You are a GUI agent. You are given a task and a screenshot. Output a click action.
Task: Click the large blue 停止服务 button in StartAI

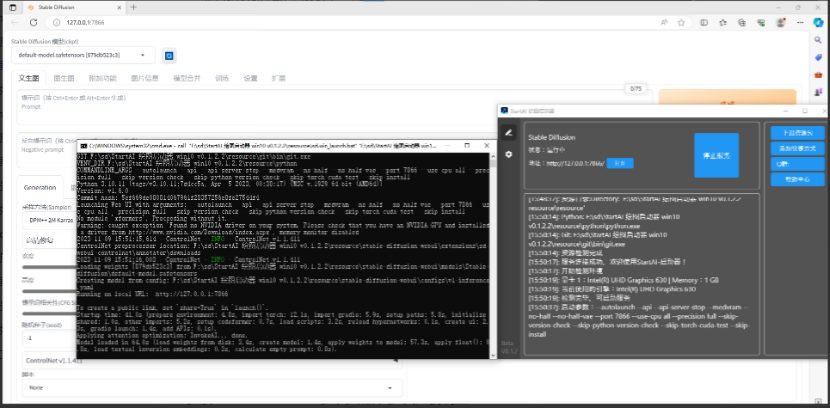click(x=716, y=156)
